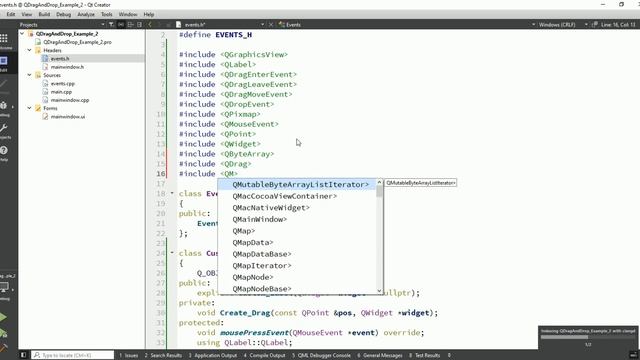
Task: Show General Messages pane
Action: click(380, 356)
